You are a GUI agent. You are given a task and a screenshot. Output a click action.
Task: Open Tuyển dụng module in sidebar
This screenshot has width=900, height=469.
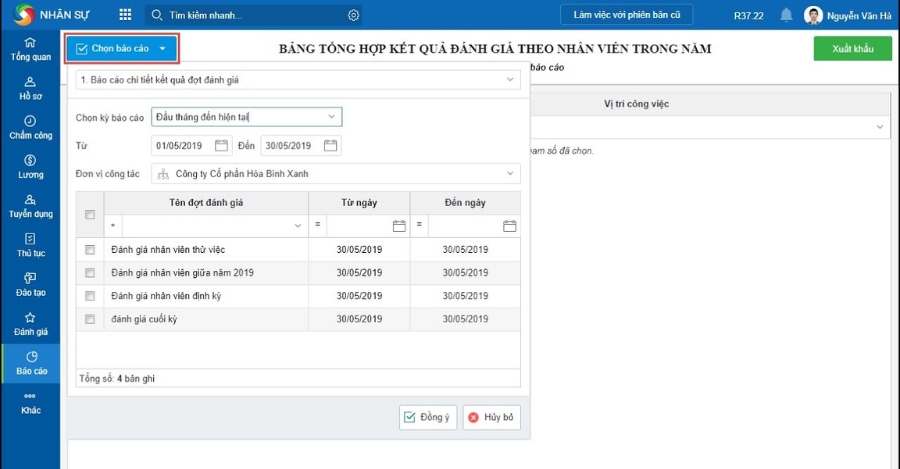(x=30, y=206)
